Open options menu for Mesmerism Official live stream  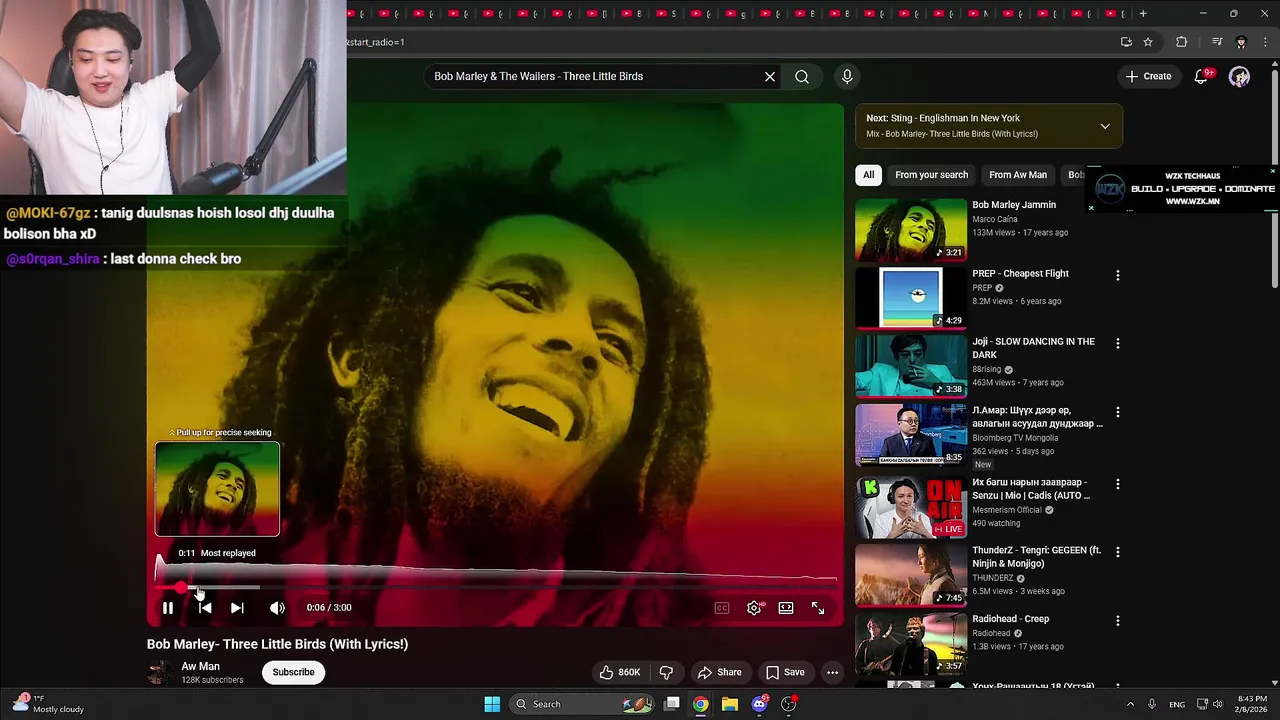pos(1118,484)
